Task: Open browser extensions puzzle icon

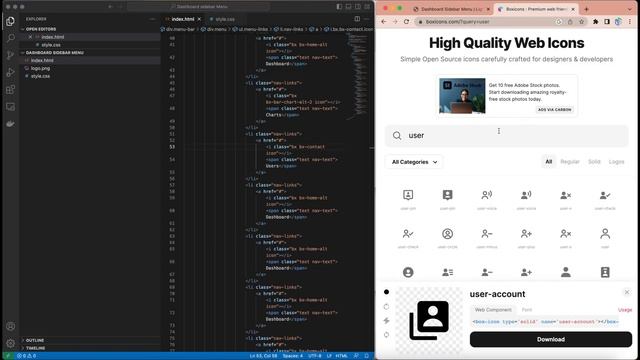Action: pos(596,22)
